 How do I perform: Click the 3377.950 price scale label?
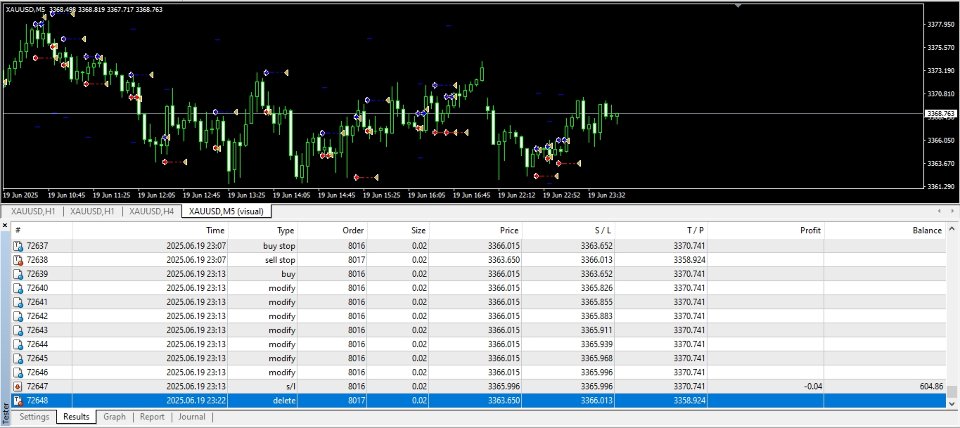click(941, 25)
